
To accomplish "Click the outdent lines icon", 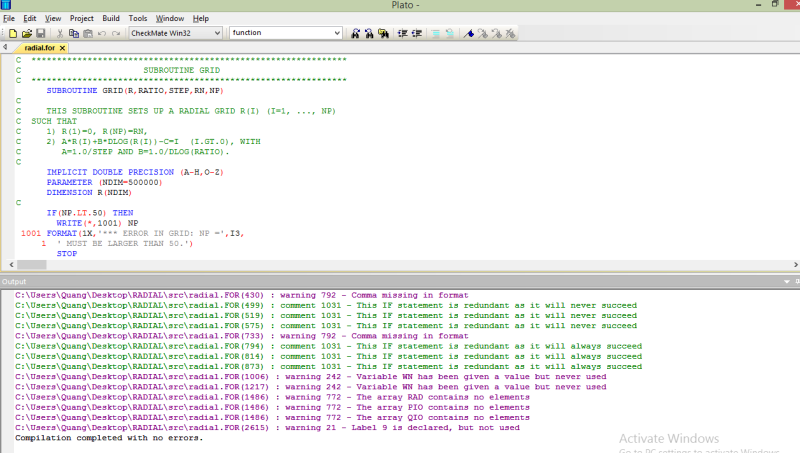I will [417, 34].
